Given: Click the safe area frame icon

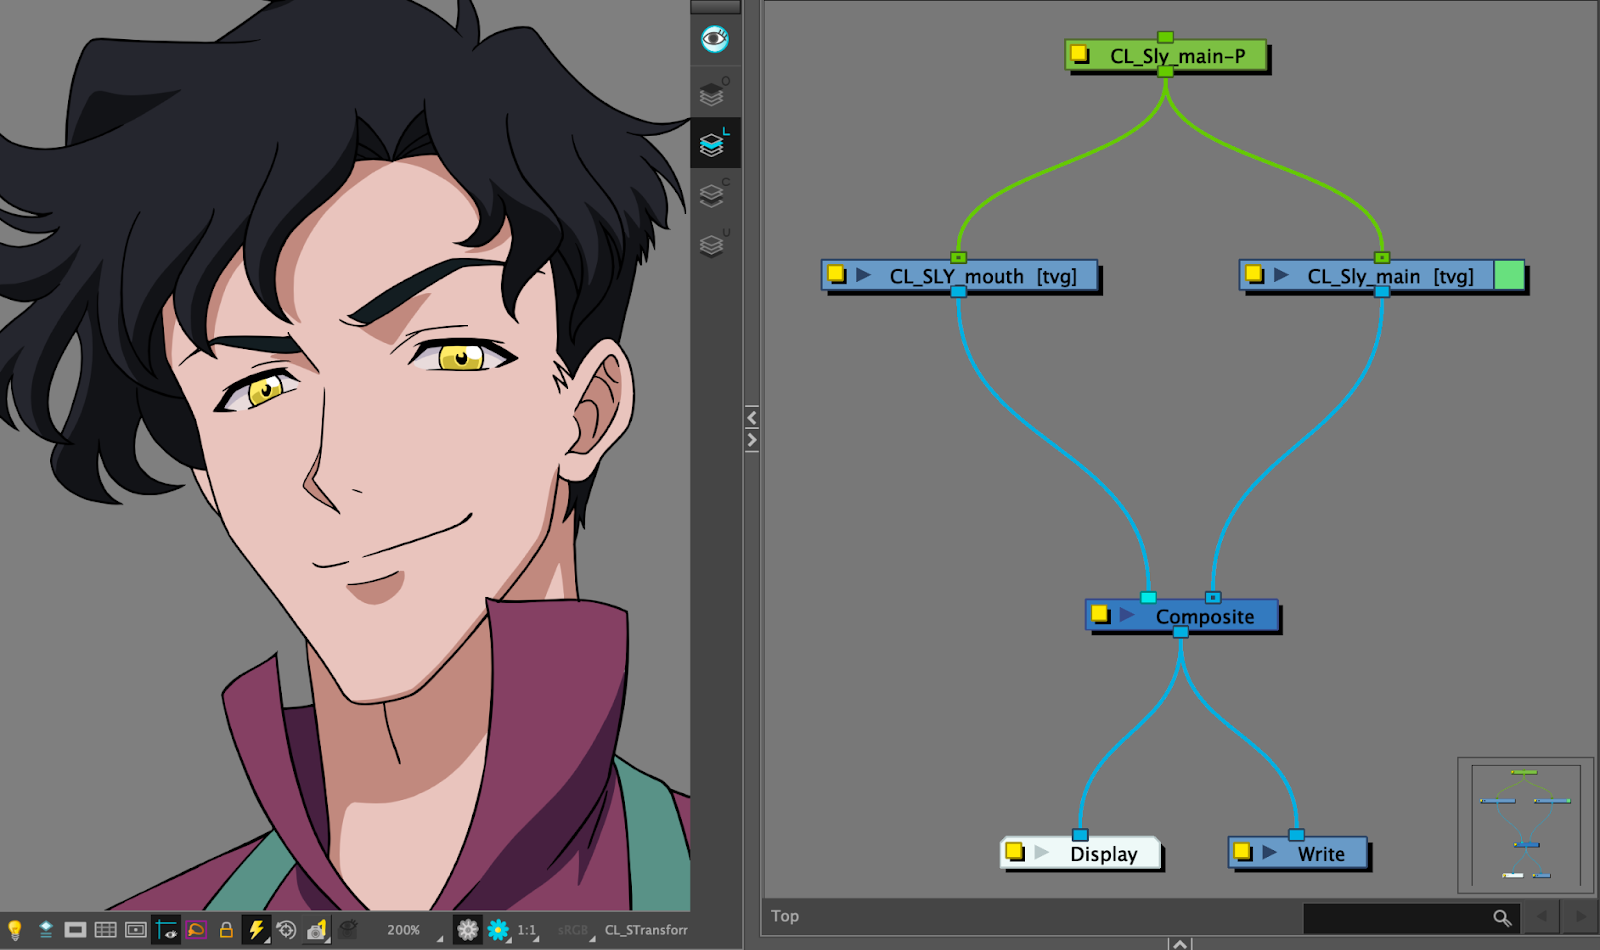Looking at the screenshot, I should [136, 930].
